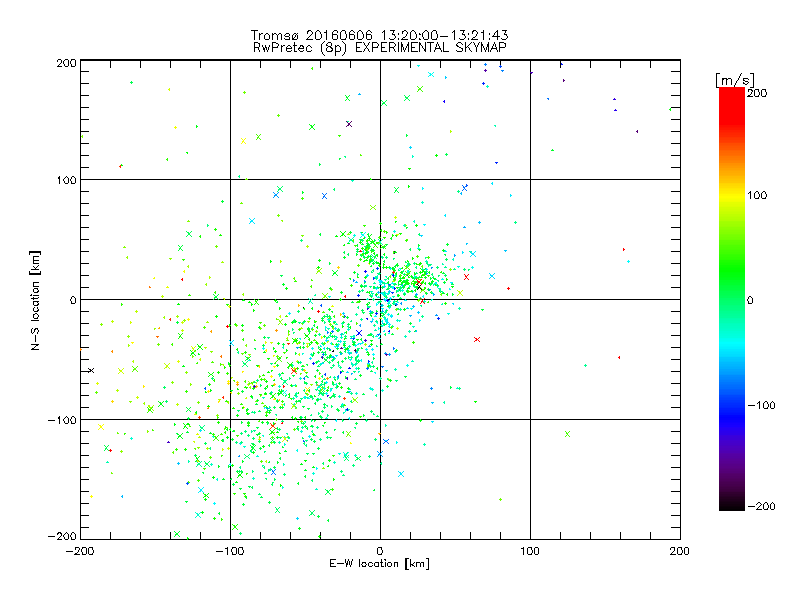Click the N-S axis tick label '-200'

(x=62, y=536)
